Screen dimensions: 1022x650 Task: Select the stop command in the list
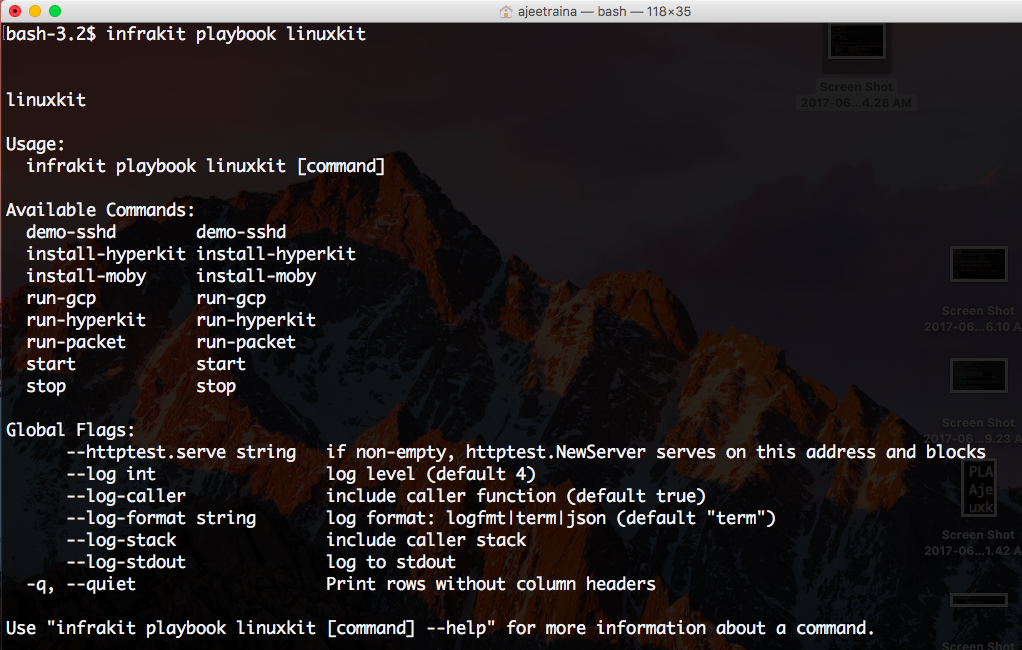coord(46,385)
